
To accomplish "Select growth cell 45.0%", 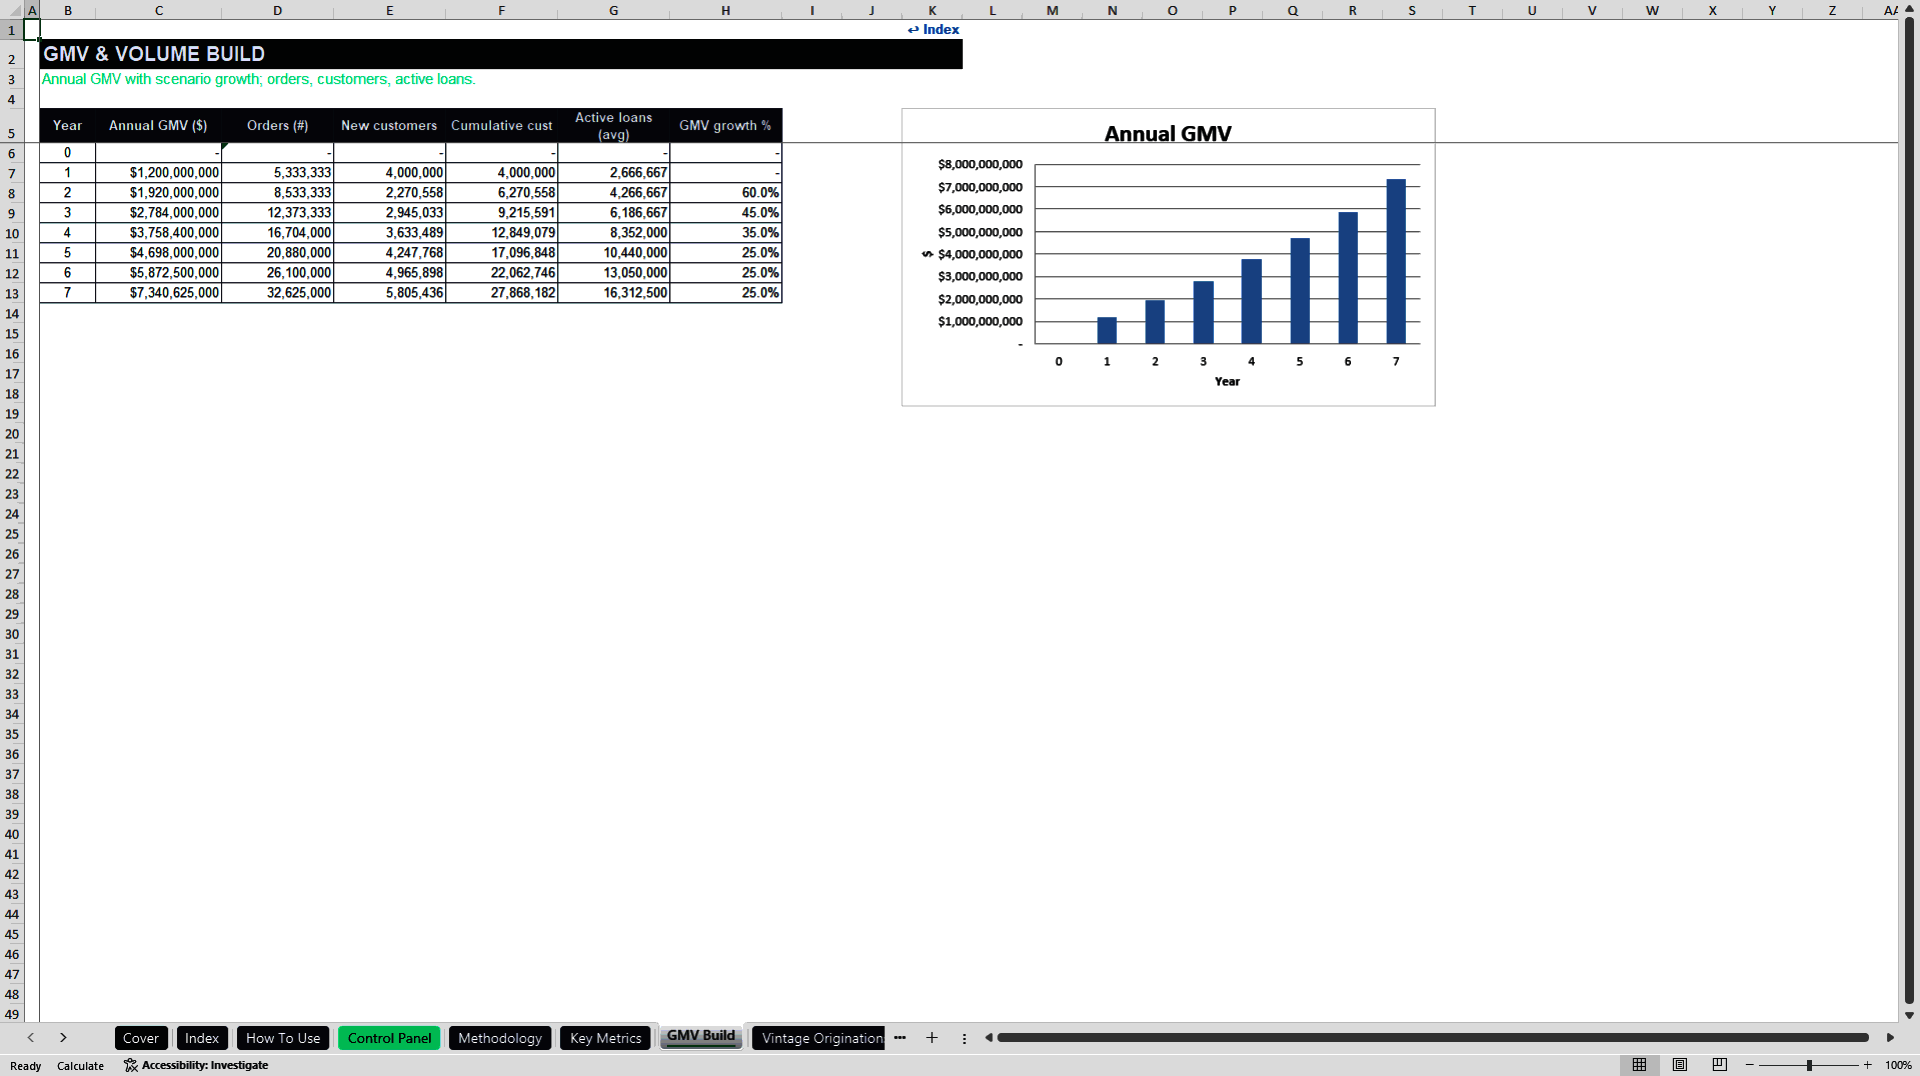I will coord(725,213).
